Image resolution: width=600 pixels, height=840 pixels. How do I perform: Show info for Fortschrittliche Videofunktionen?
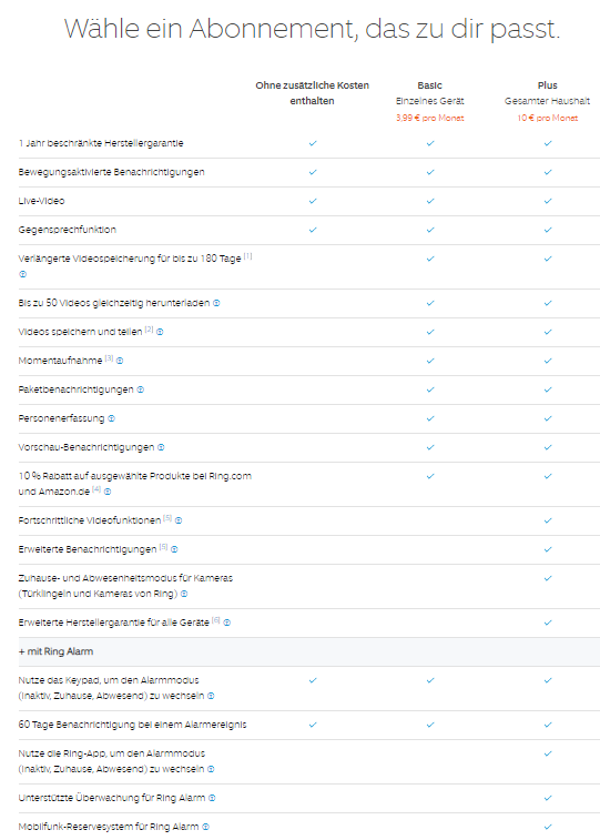pyautogui.click(x=180, y=520)
